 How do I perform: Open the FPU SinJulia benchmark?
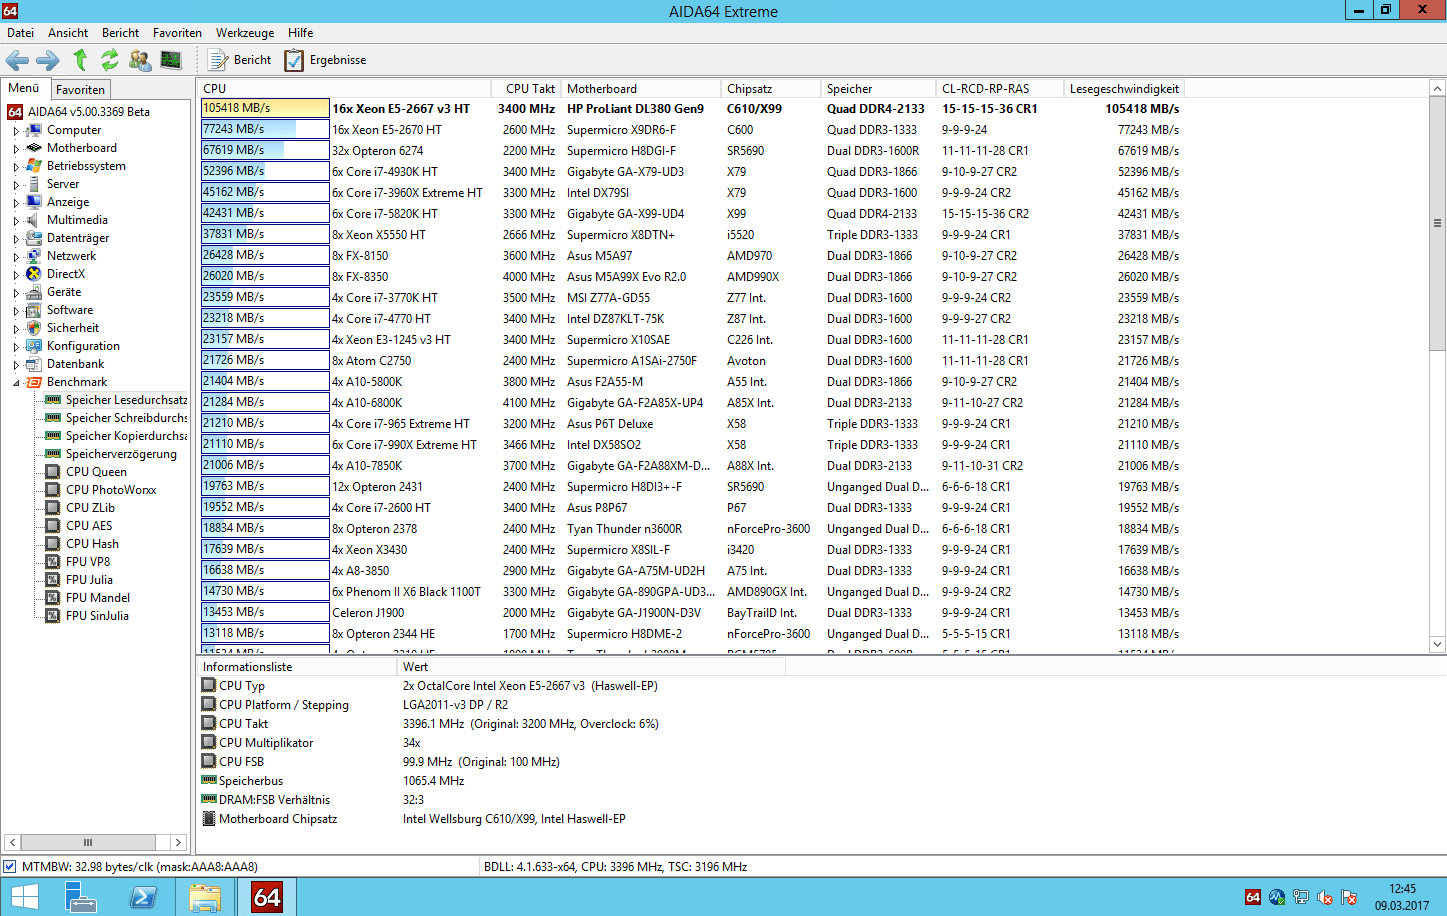point(97,616)
